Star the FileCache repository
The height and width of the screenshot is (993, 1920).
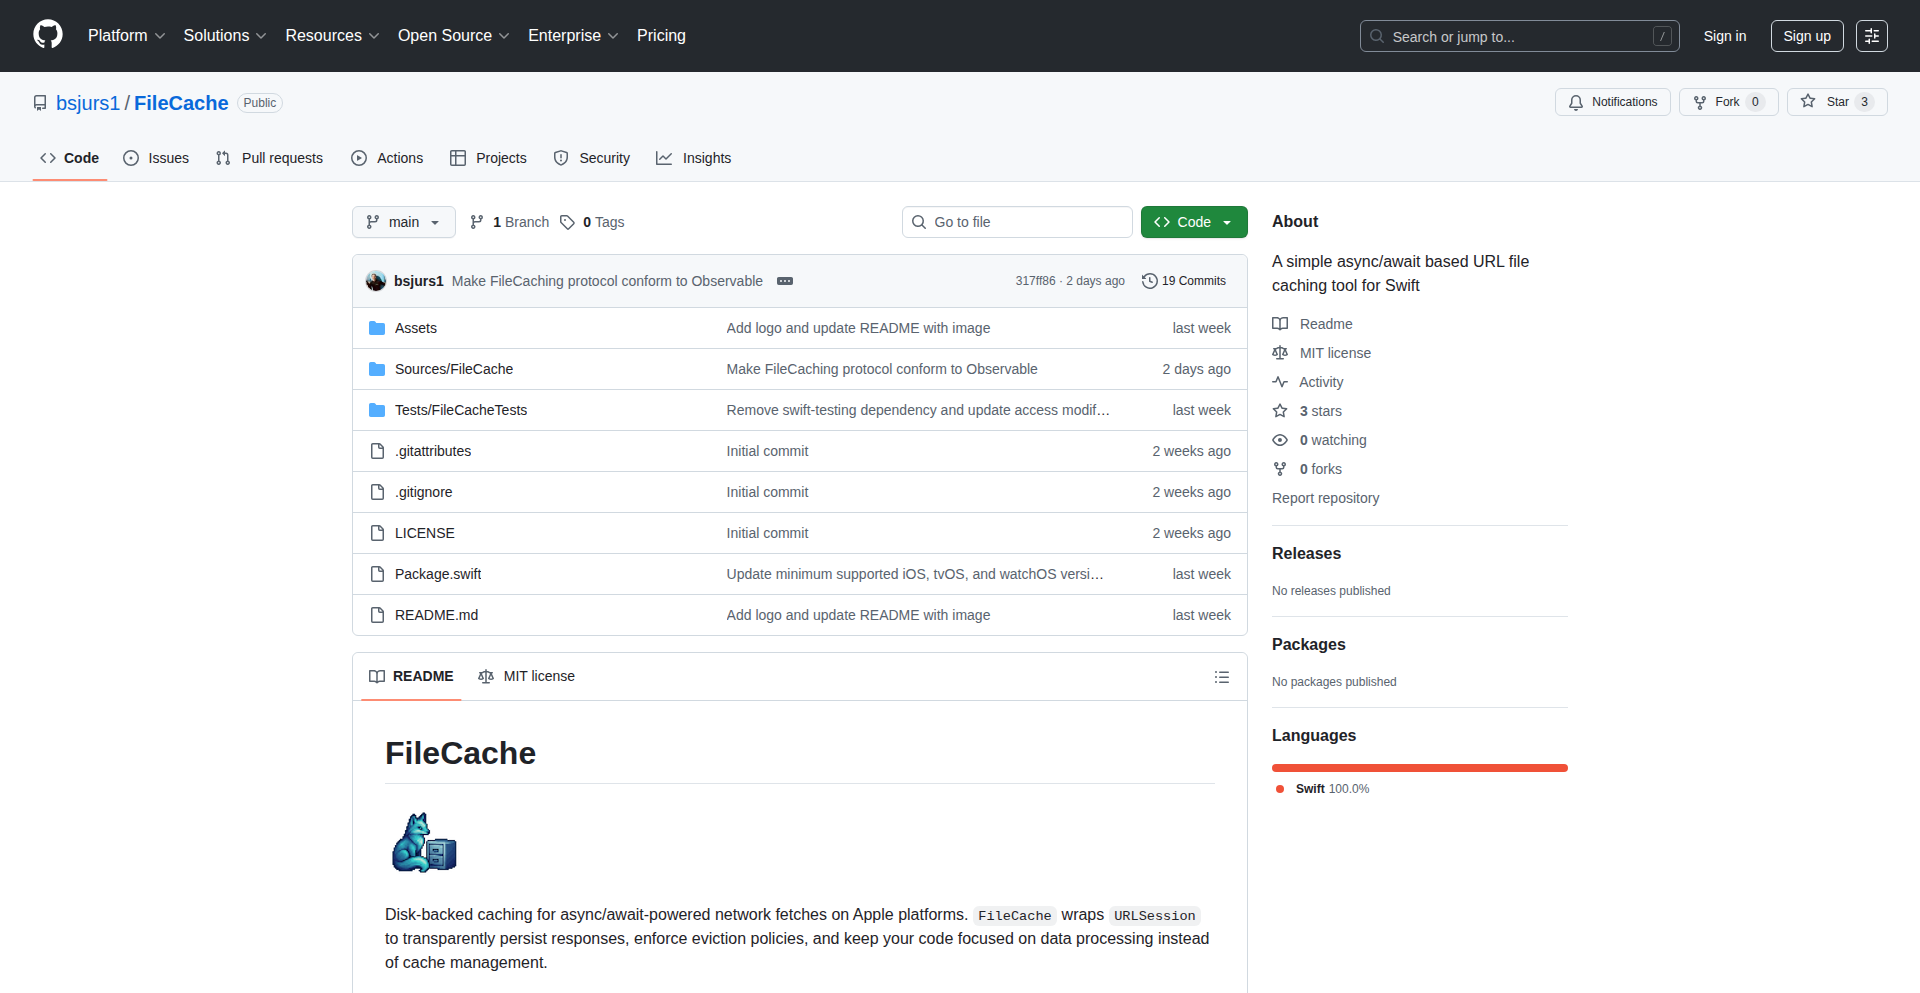coord(1826,102)
